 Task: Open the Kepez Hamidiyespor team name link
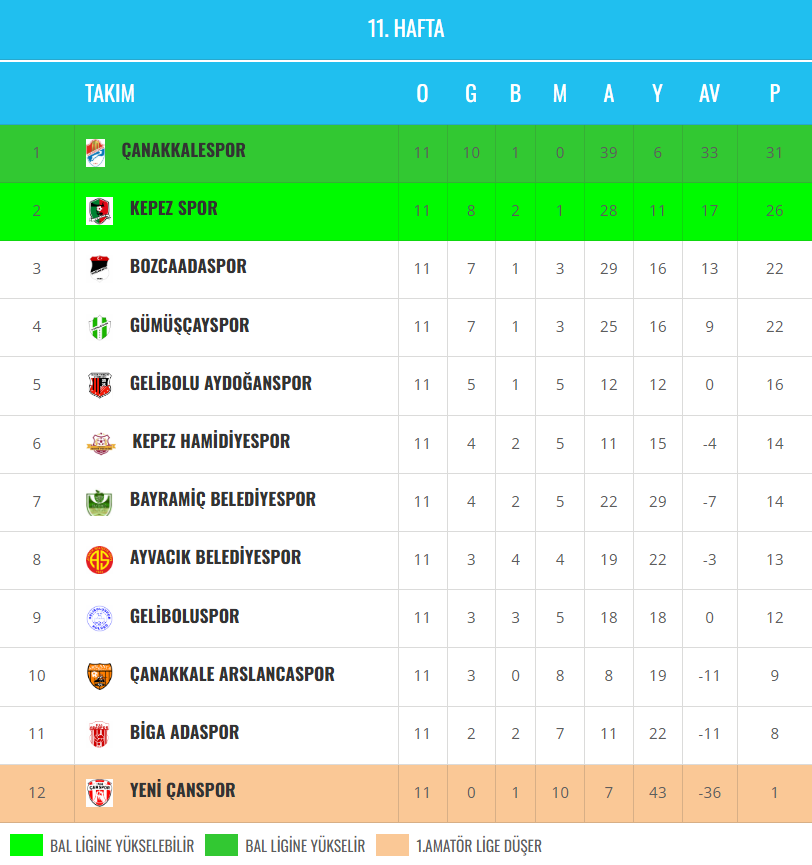click(211, 441)
